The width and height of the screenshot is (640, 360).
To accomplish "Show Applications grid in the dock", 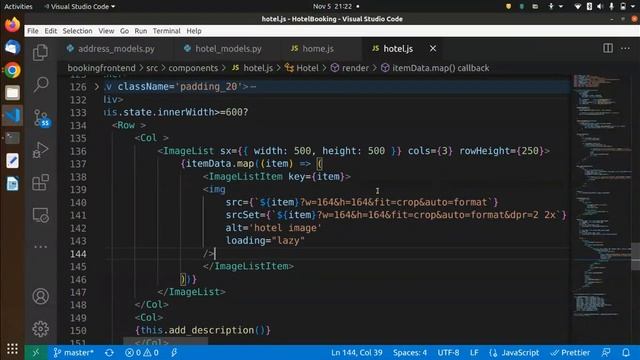I will (x=12, y=349).
